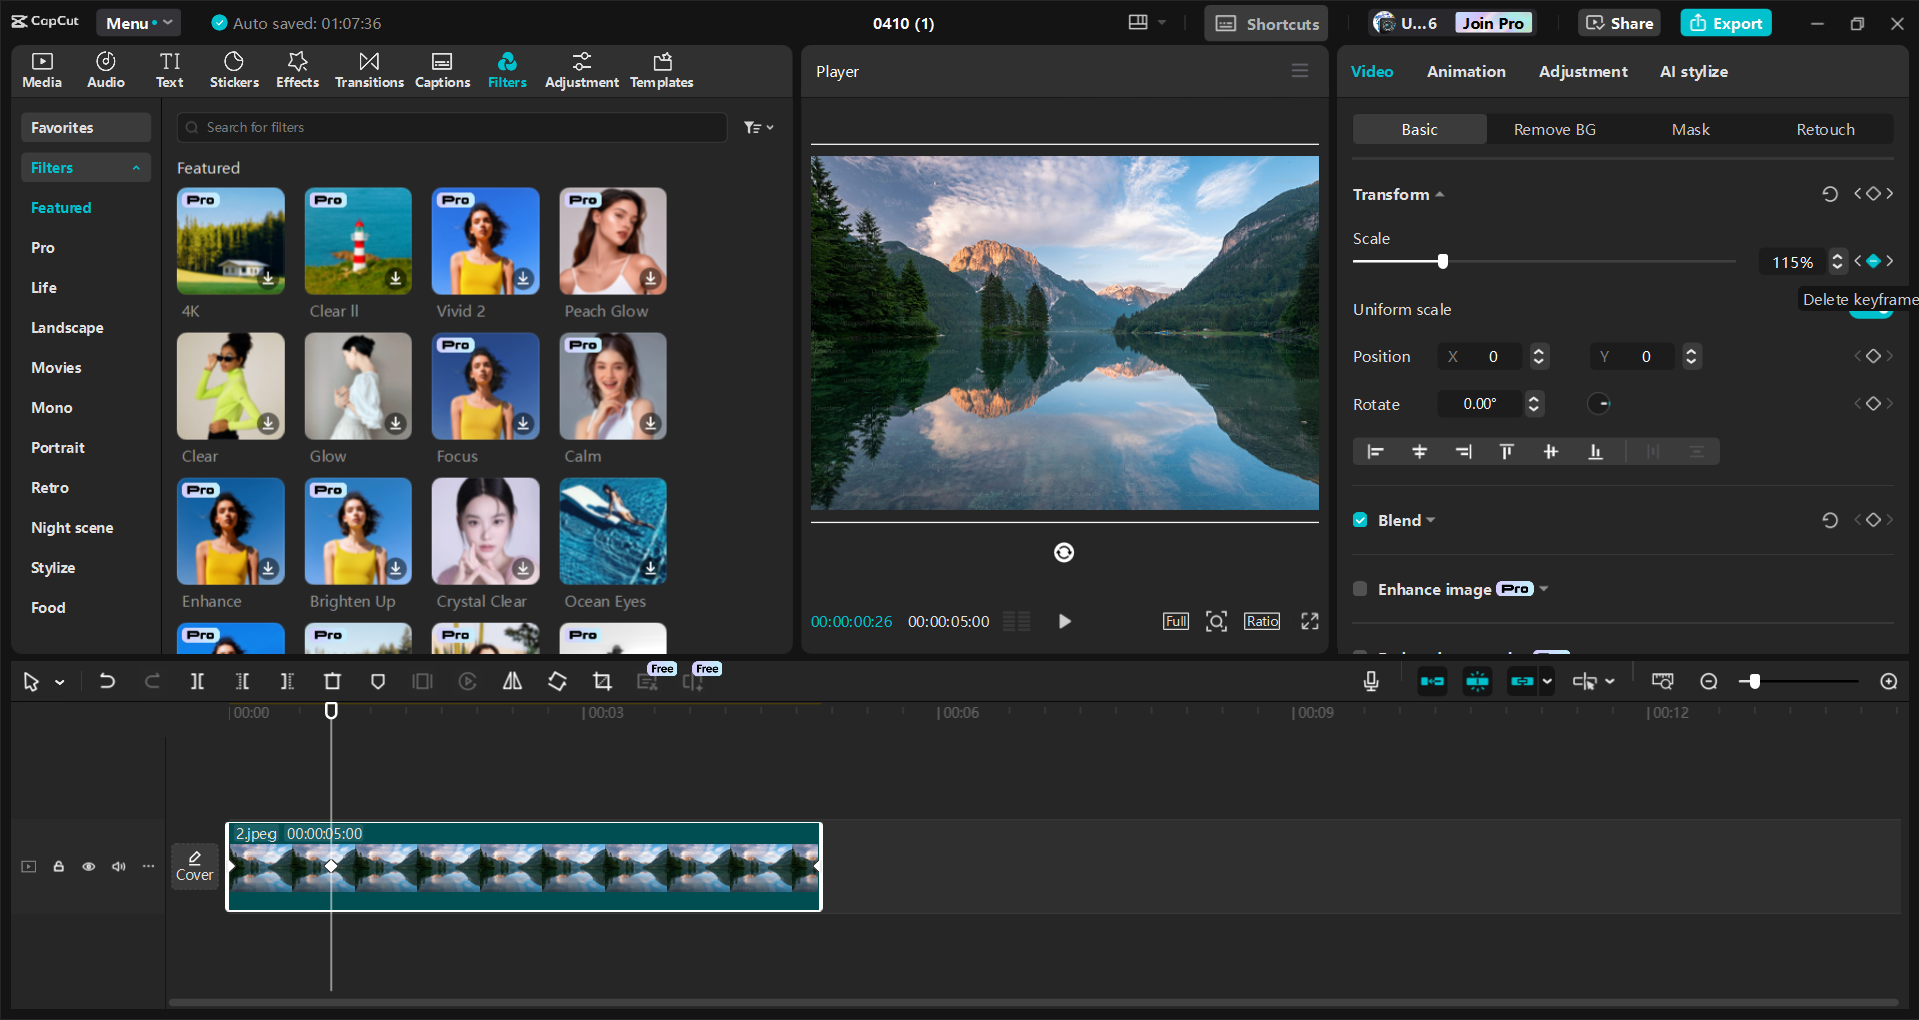This screenshot has width=1919, height=1020.
Task: Enable the Enhance image checkbox
Action: (x=1360, y=589)
